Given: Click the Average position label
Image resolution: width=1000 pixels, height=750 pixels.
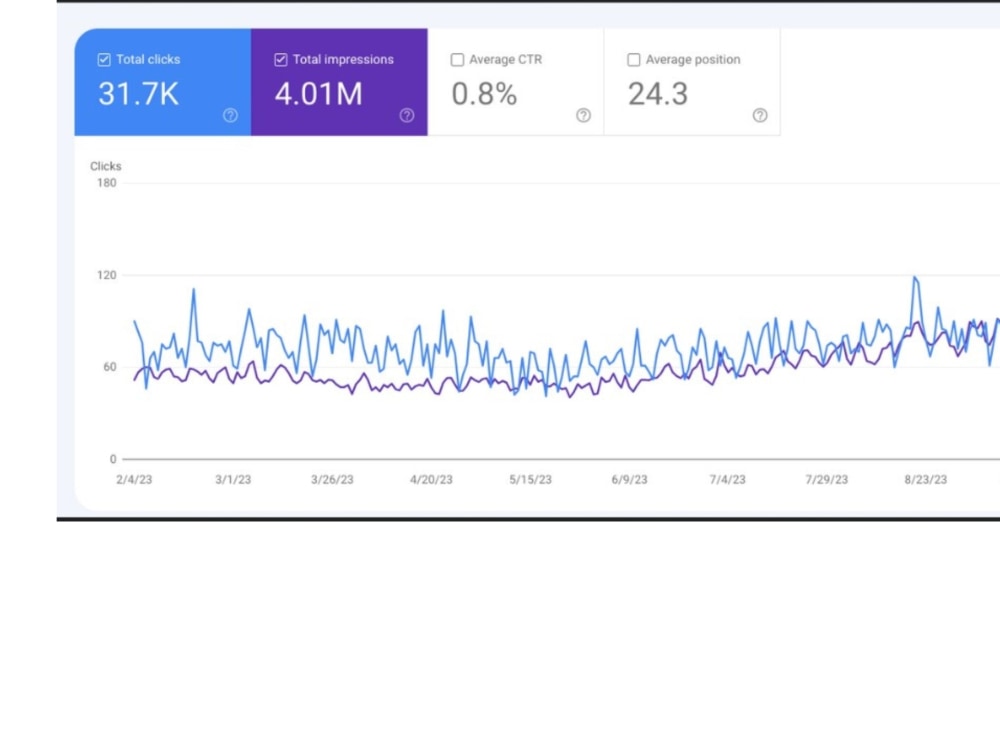Looking at the screenshot, I should [x=693, y=59].
